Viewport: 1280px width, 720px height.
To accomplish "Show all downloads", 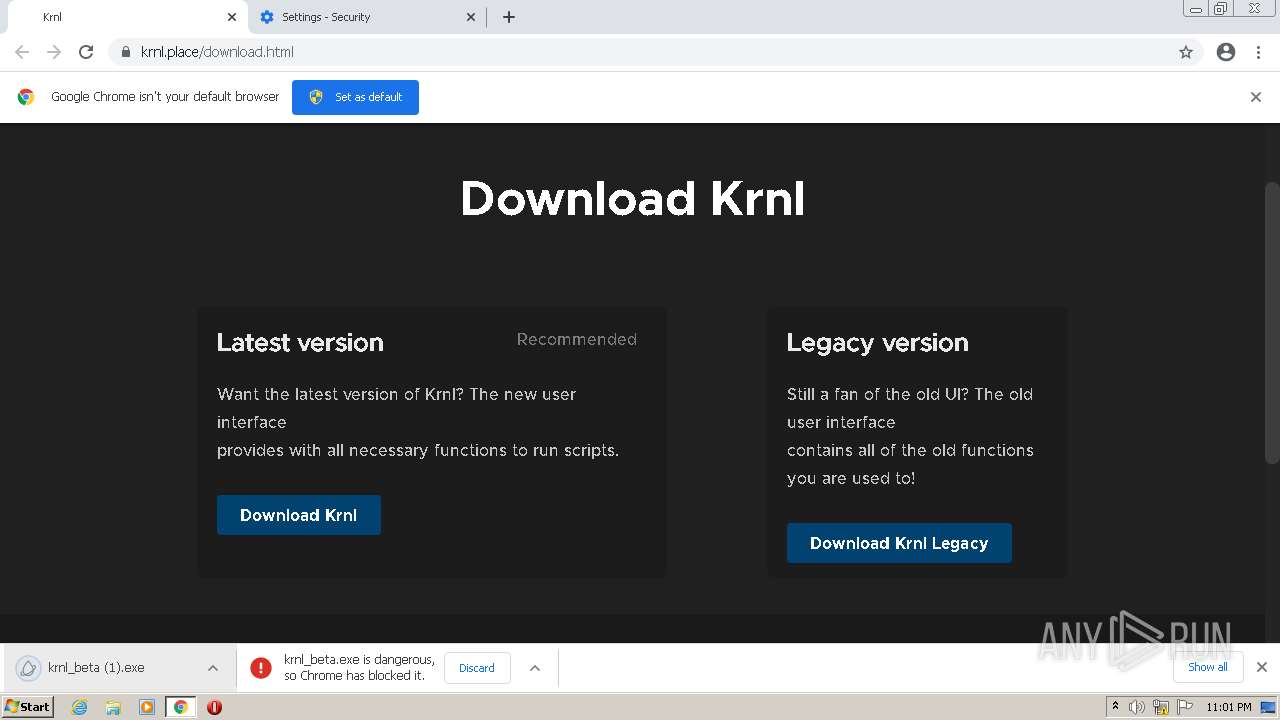I will (x=1208, y=667).
